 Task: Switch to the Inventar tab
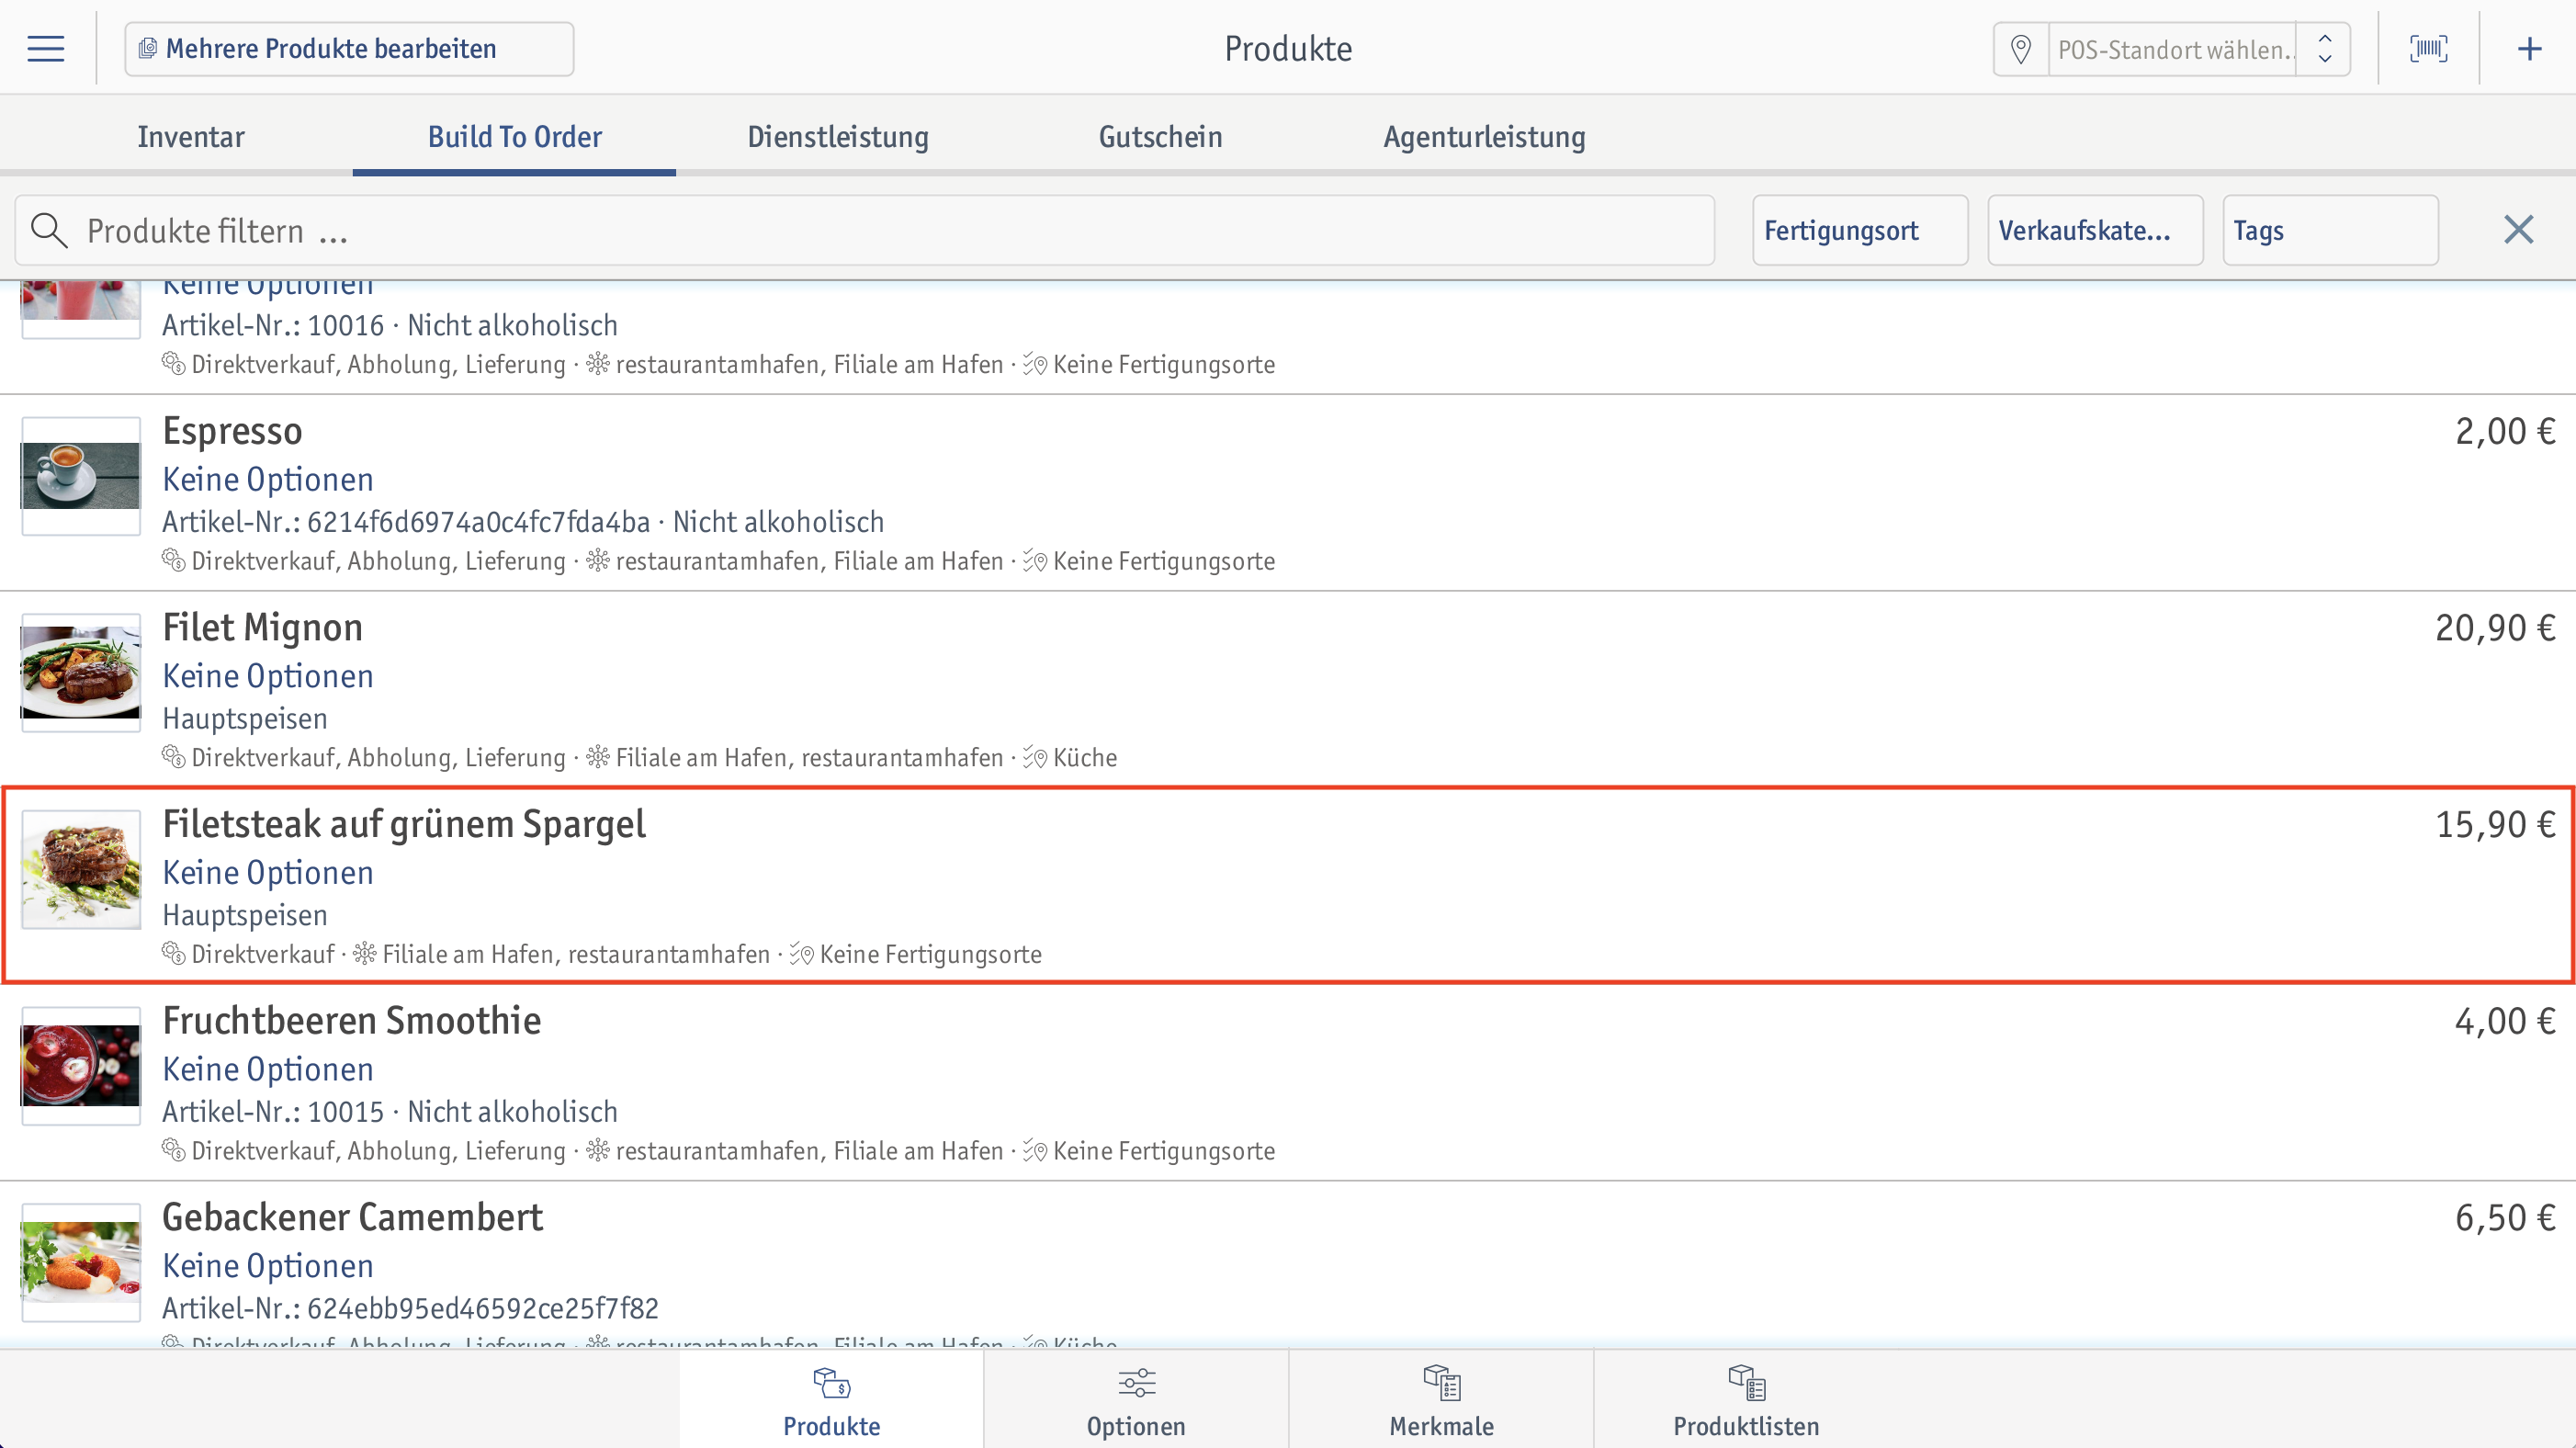190,137
